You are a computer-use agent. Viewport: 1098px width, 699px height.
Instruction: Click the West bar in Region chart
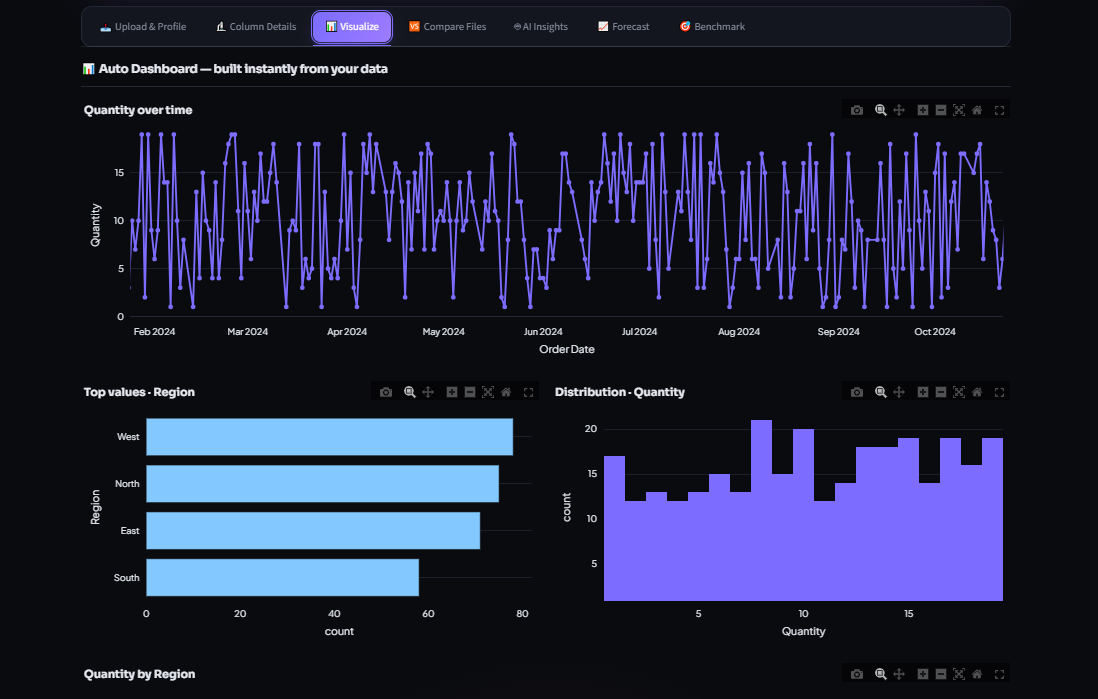point(329,437)
